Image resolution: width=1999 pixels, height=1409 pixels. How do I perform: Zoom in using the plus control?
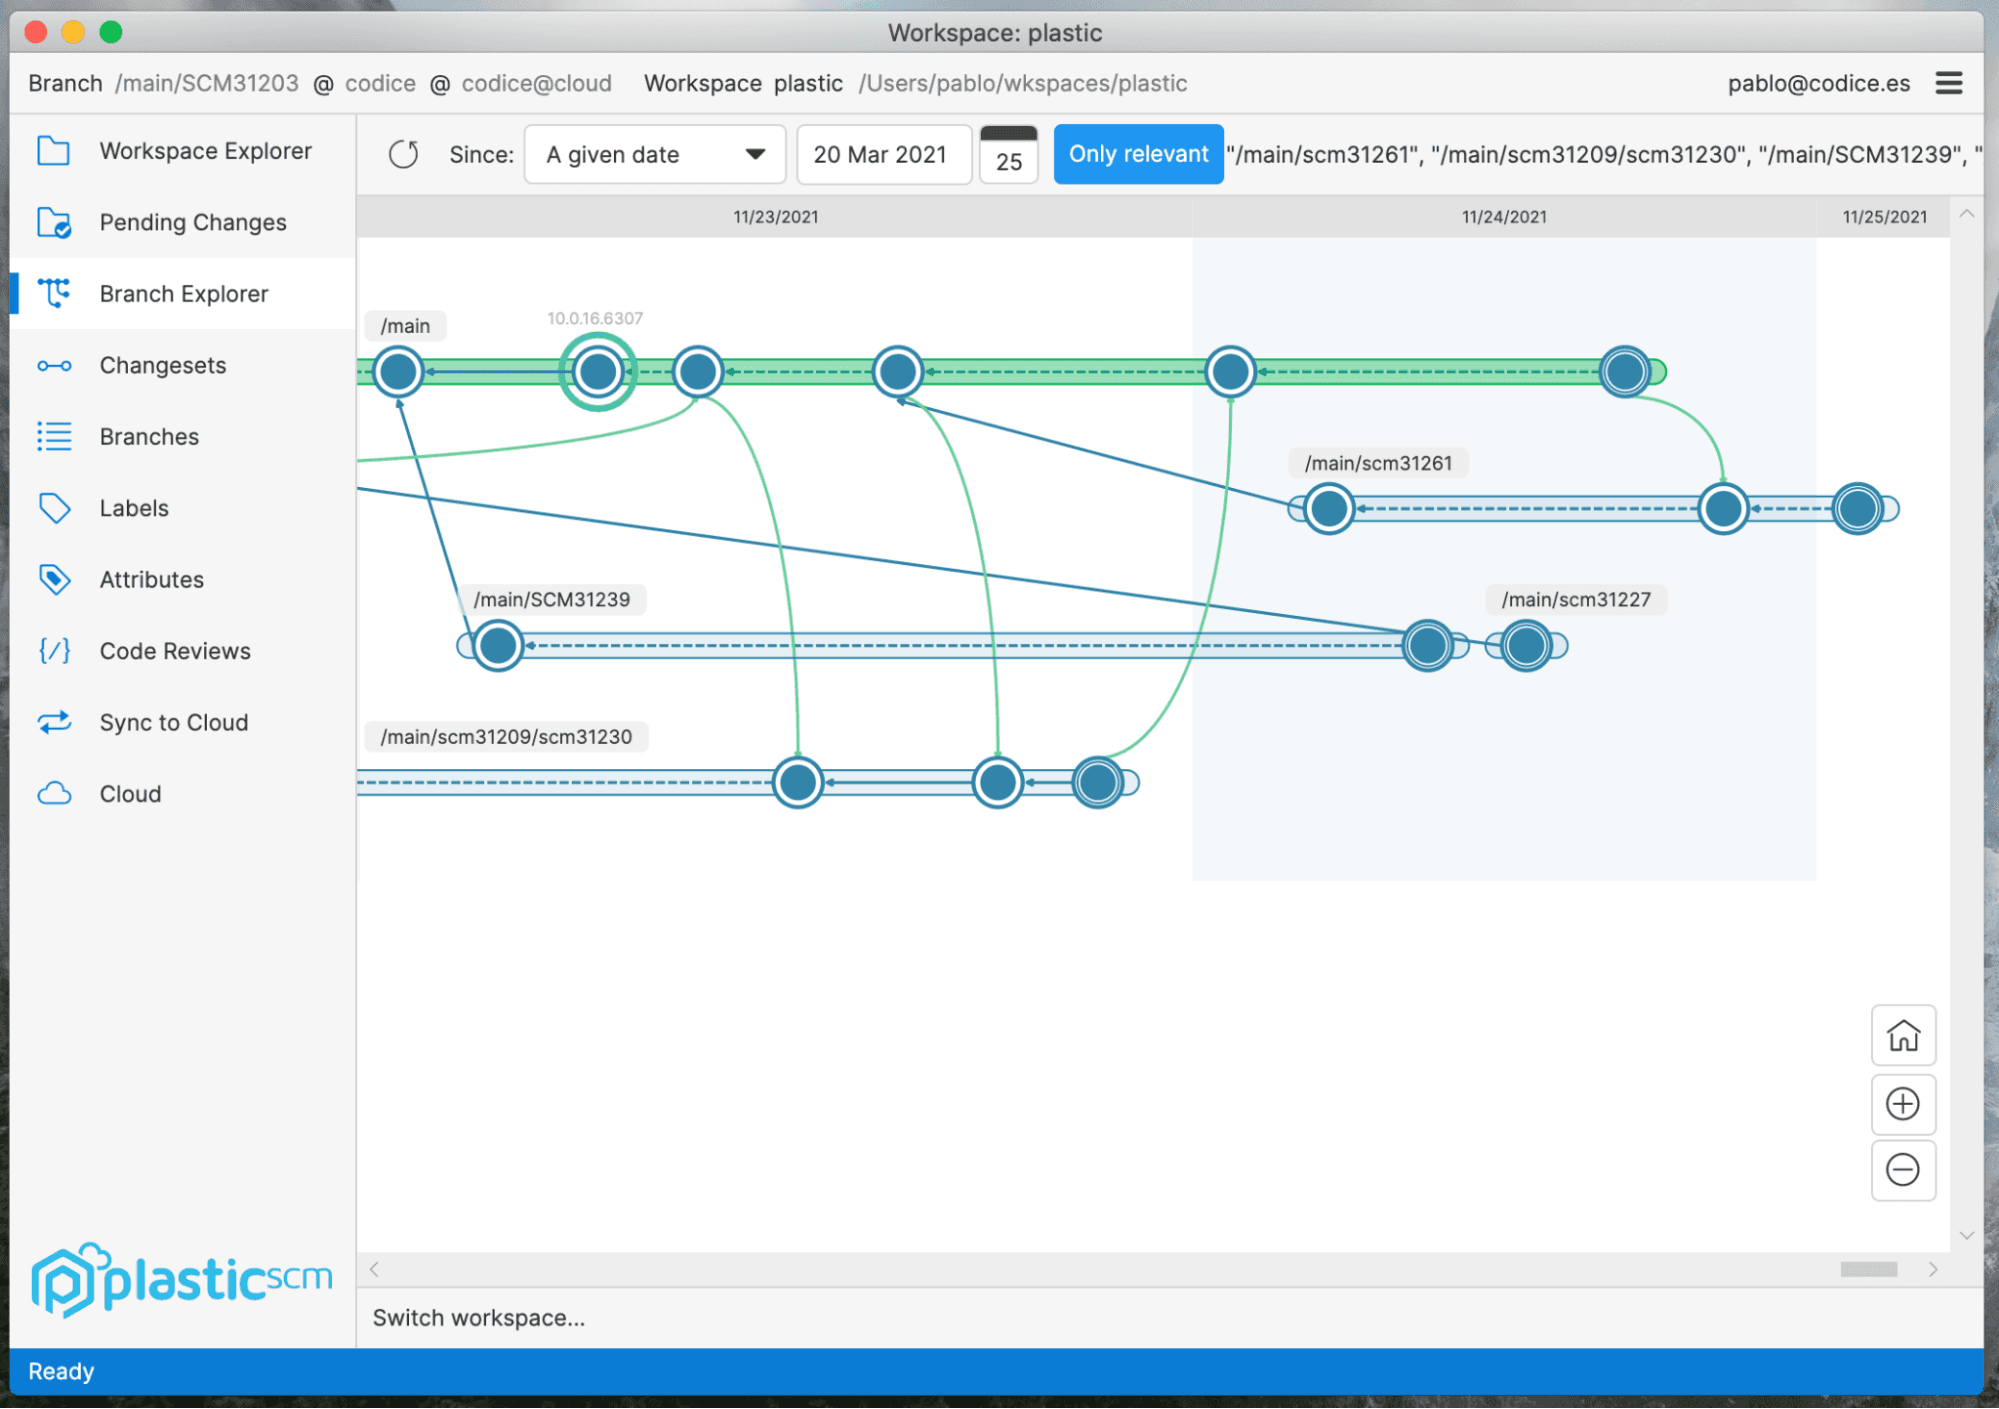pyautogui.click(x=1903, y=1104)
